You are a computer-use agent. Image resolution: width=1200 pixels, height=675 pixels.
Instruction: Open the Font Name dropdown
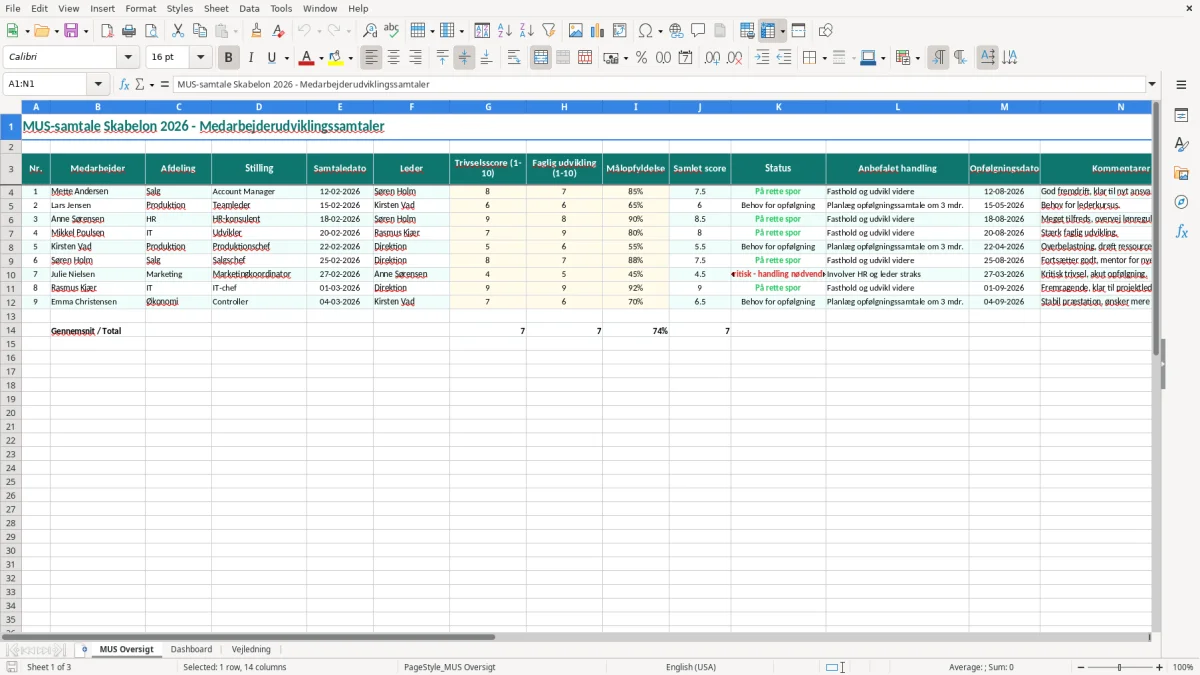click(x=128, y=58)
